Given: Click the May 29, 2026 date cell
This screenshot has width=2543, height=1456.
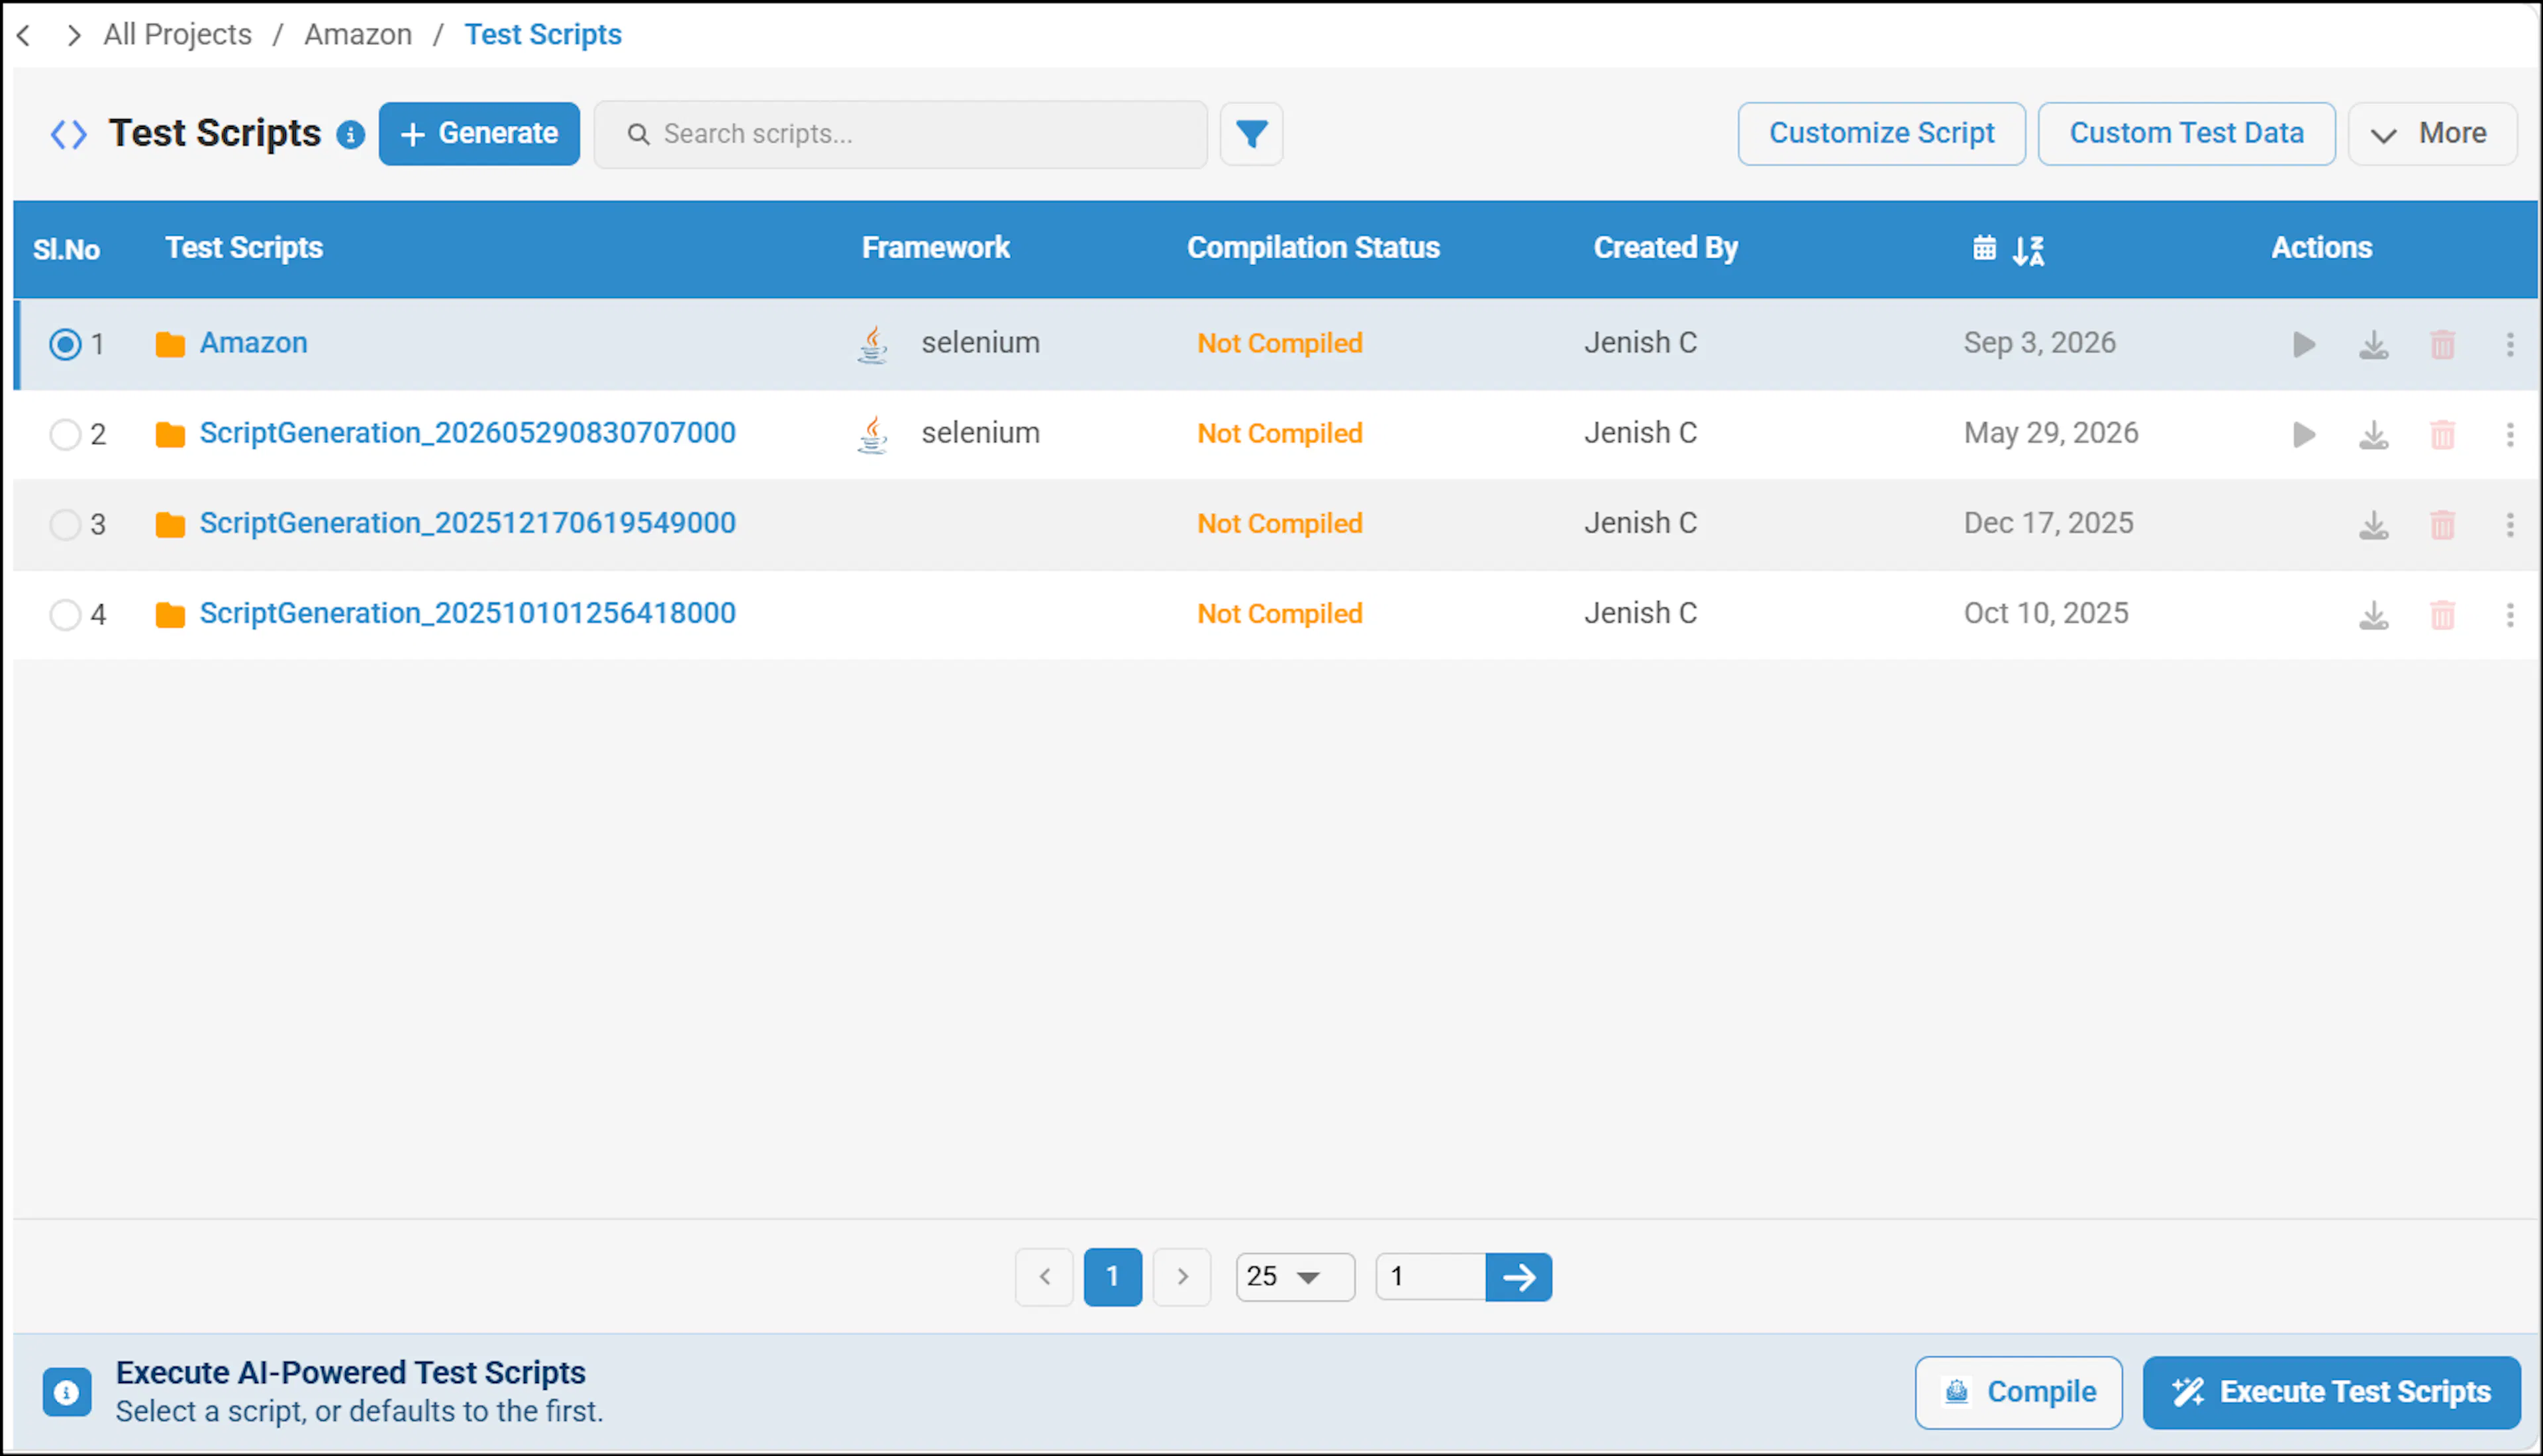Looking at the screenshot, I should click(x=2050, y=433).
